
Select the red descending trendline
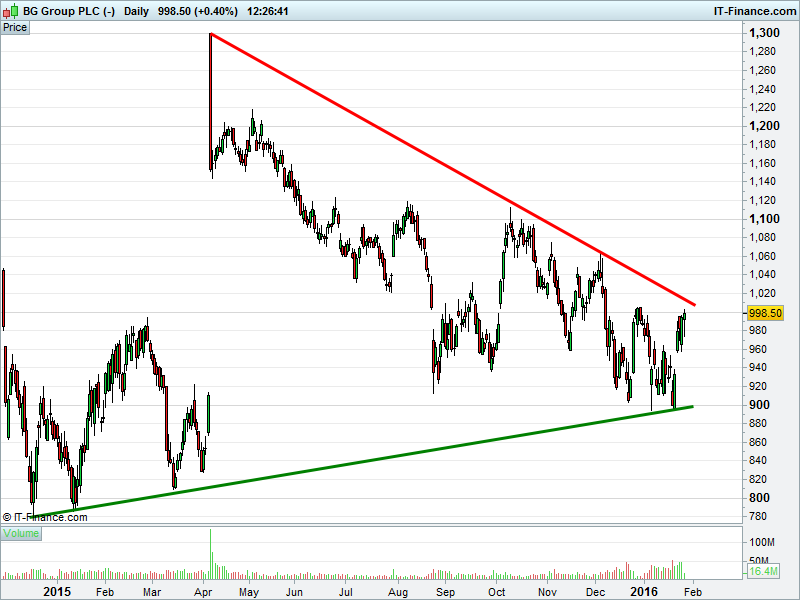coord(450,169)
